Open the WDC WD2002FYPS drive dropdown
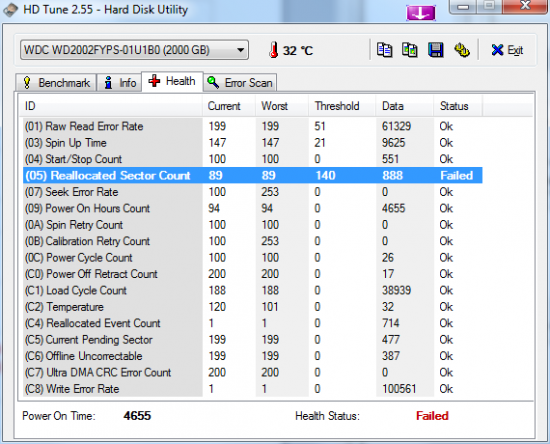 134,50
